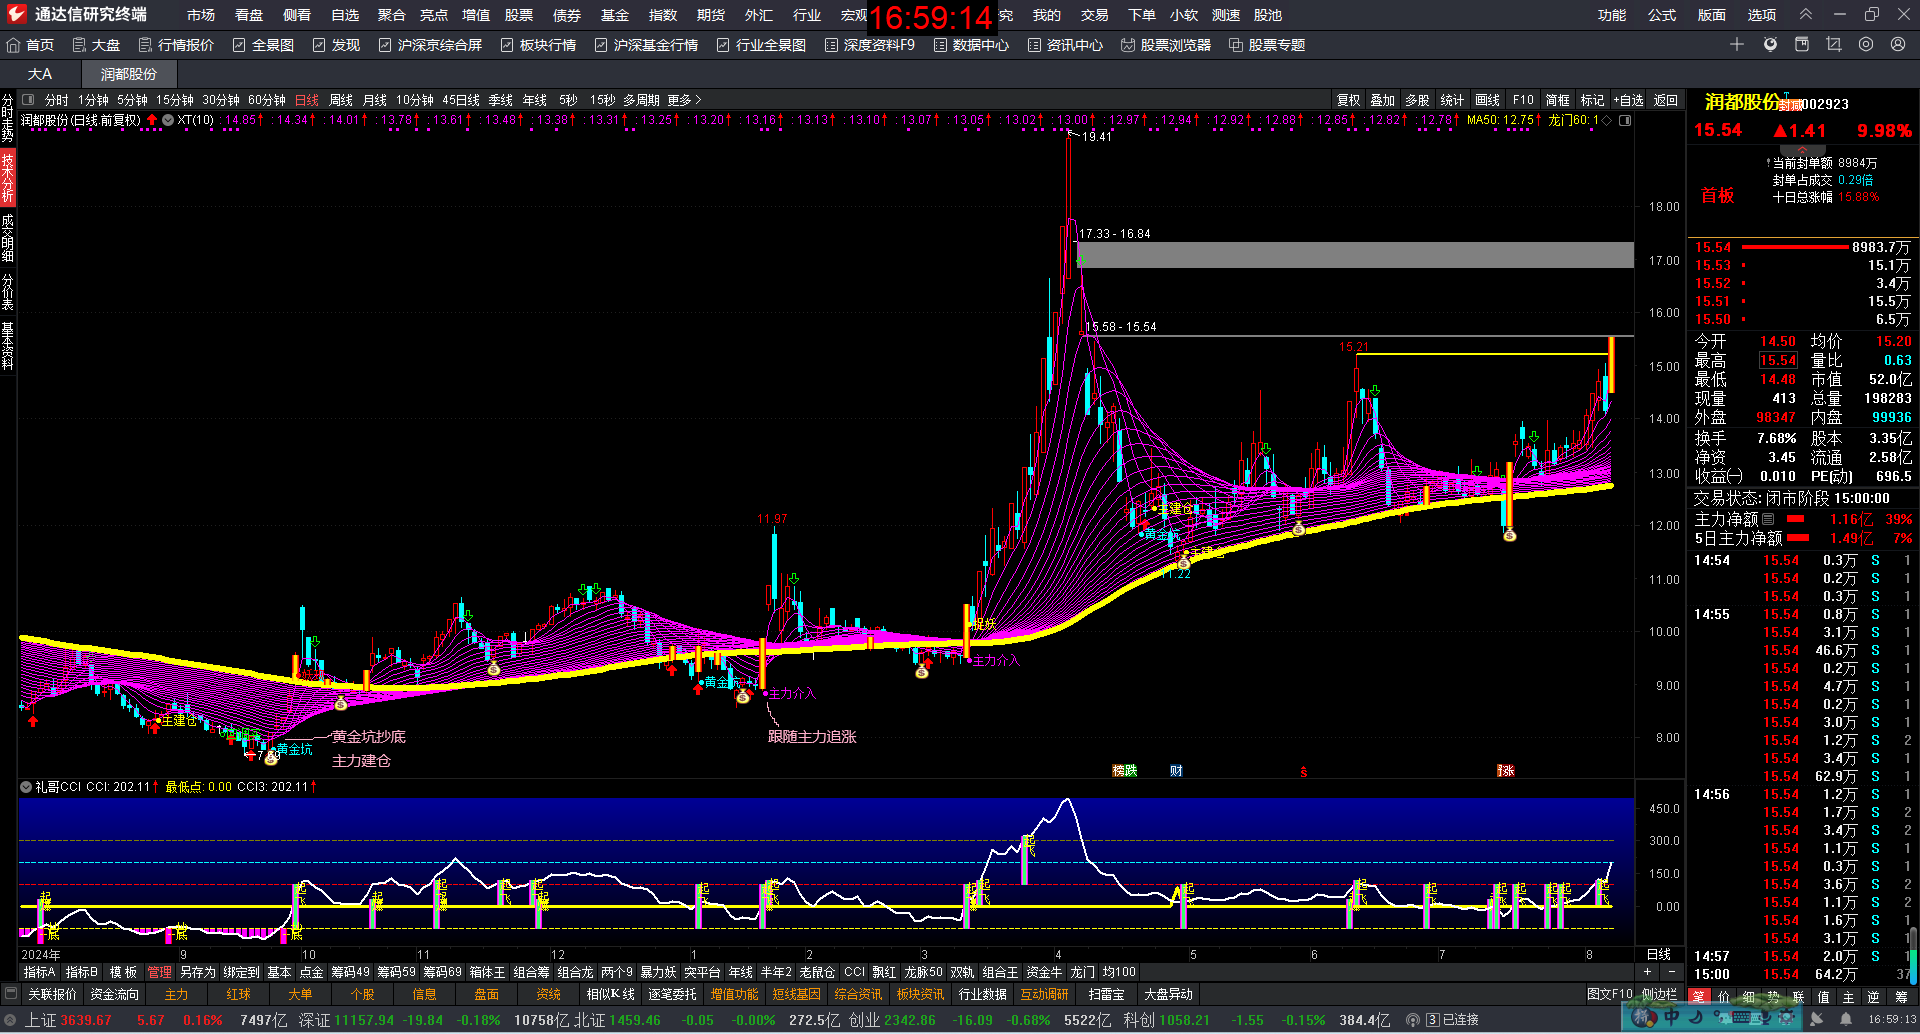Click F10 button
1920x1034 pixels.
pyautogui.click(x=1523, y=100)
